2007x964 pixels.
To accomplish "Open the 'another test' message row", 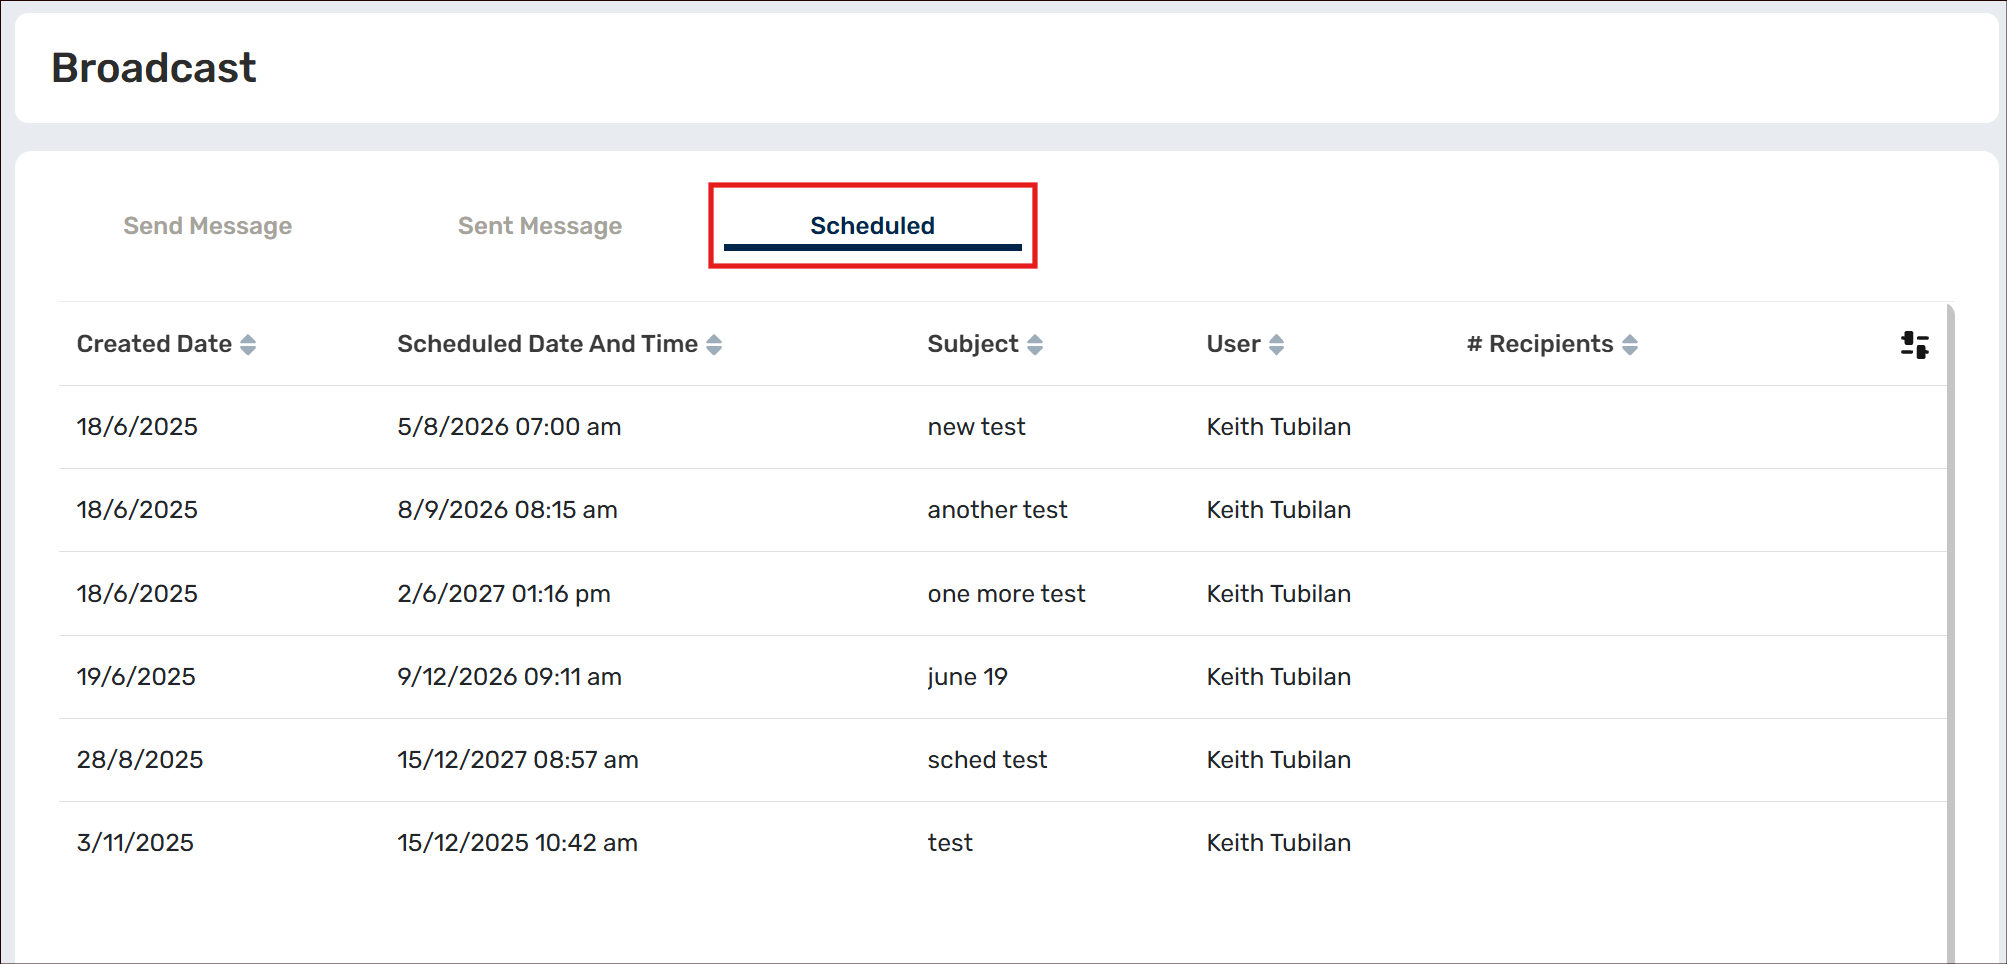I will click(997, 510).
